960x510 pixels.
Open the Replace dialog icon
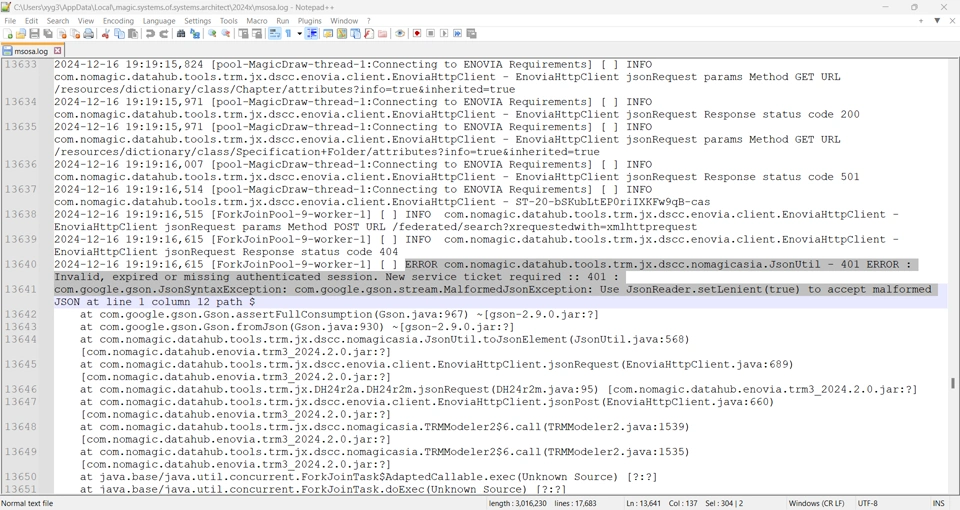(195, 34)
